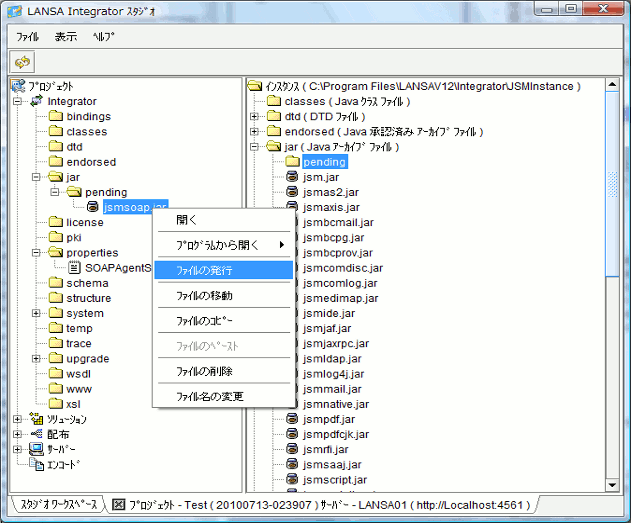Viewport: 631px width, 523px height.
Task: Click the scrollbar up arrow
Action: [612, 85]
